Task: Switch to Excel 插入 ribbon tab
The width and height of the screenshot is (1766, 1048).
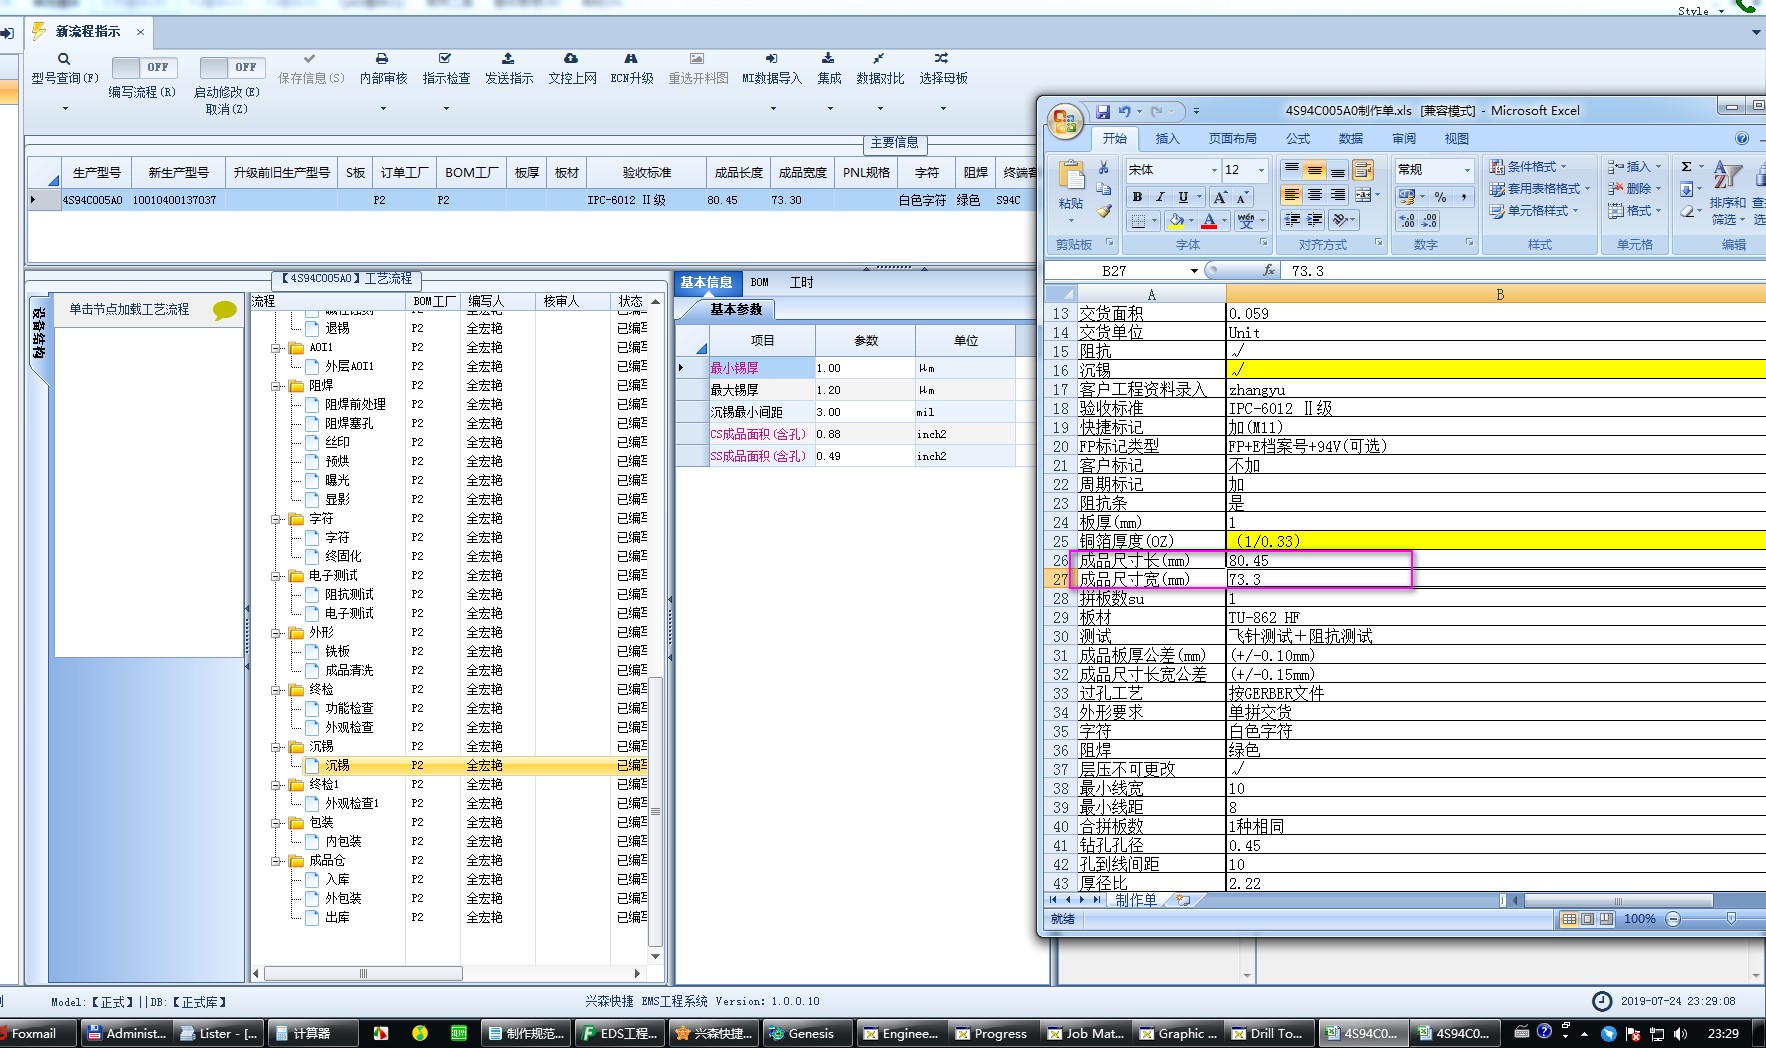Action: pyautogui.click(x=1167, y=139)
